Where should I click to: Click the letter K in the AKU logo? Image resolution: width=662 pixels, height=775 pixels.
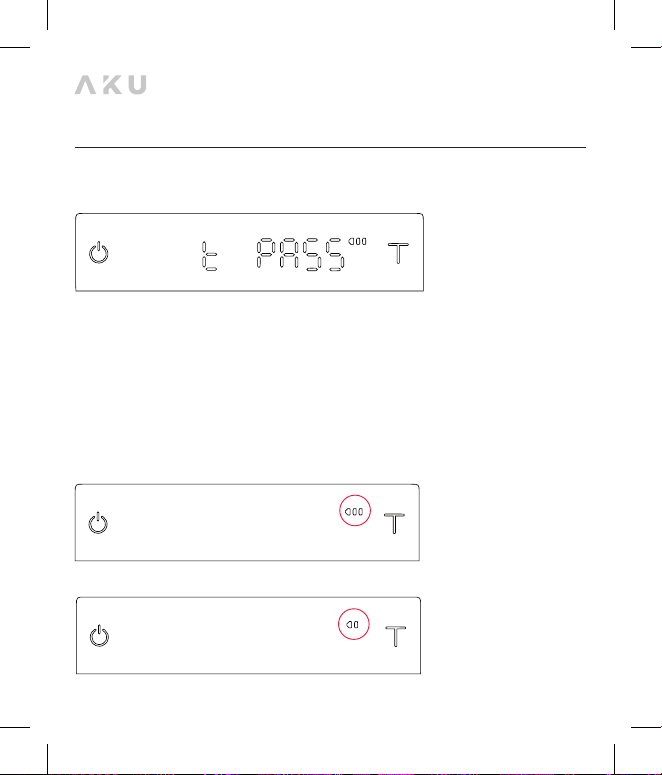click(112, 85)
